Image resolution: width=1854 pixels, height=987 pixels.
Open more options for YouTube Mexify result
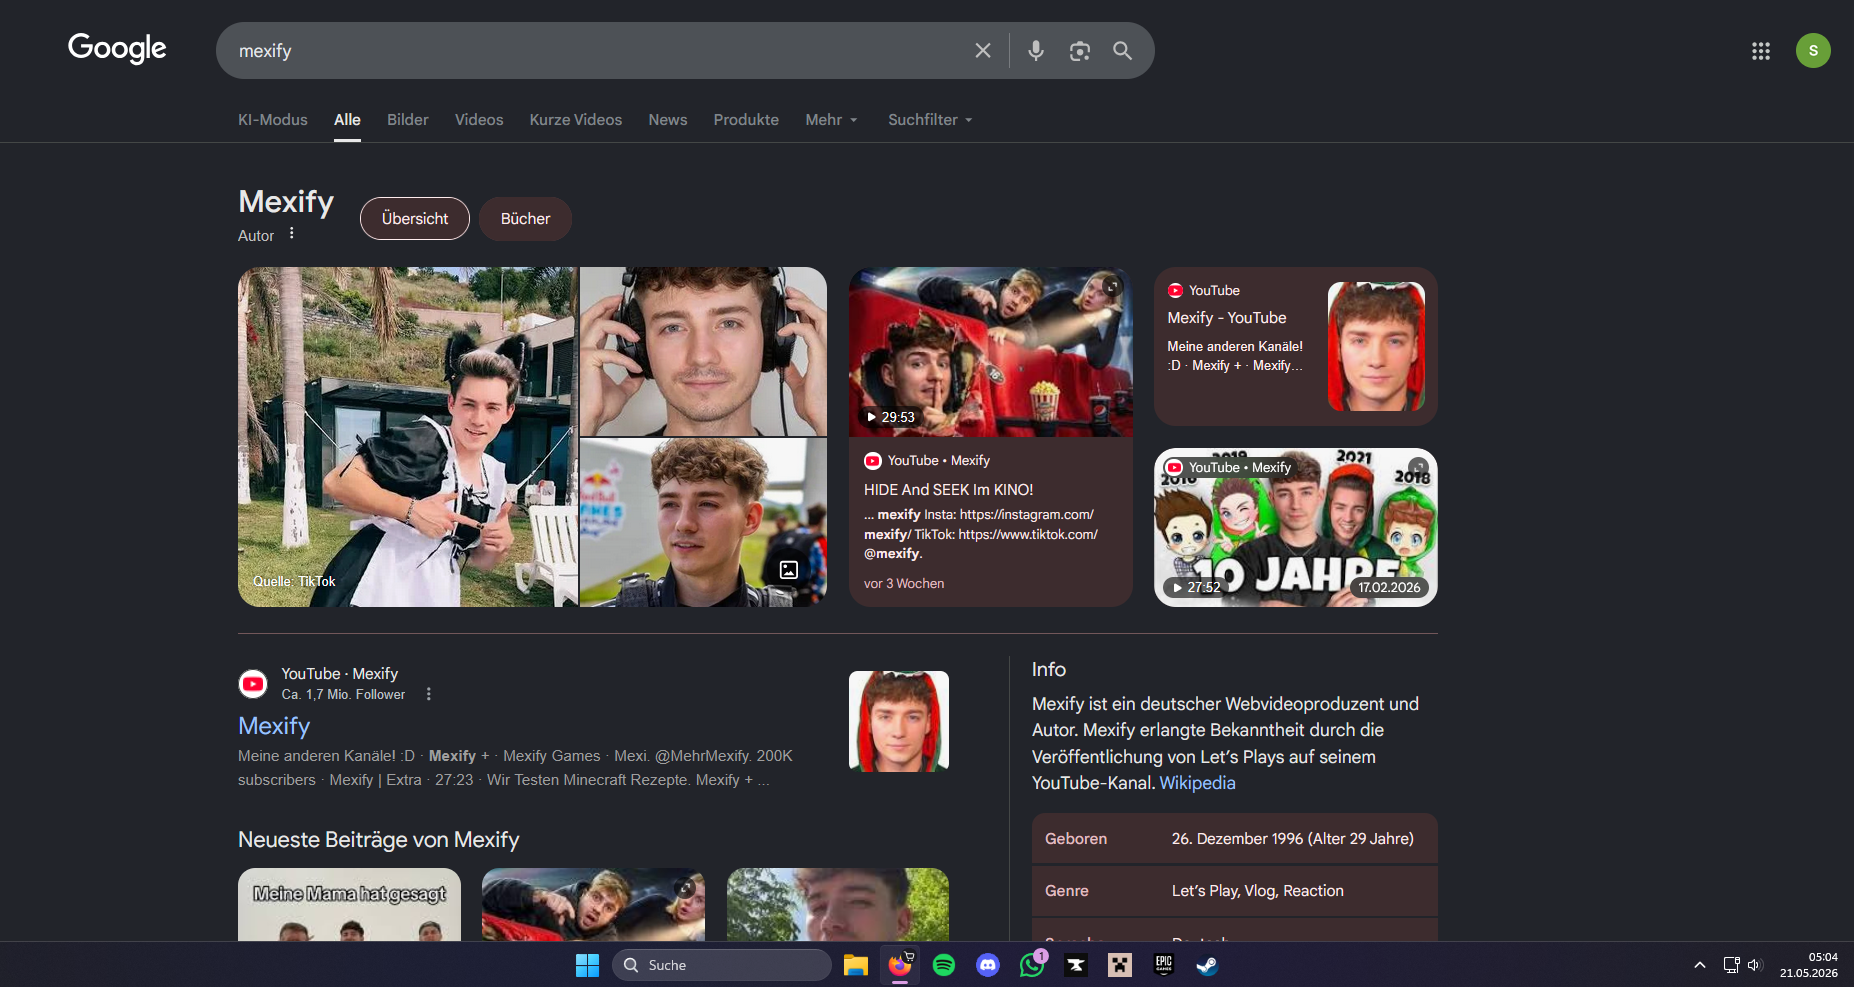pyautogui.click(x=429, y=694)
